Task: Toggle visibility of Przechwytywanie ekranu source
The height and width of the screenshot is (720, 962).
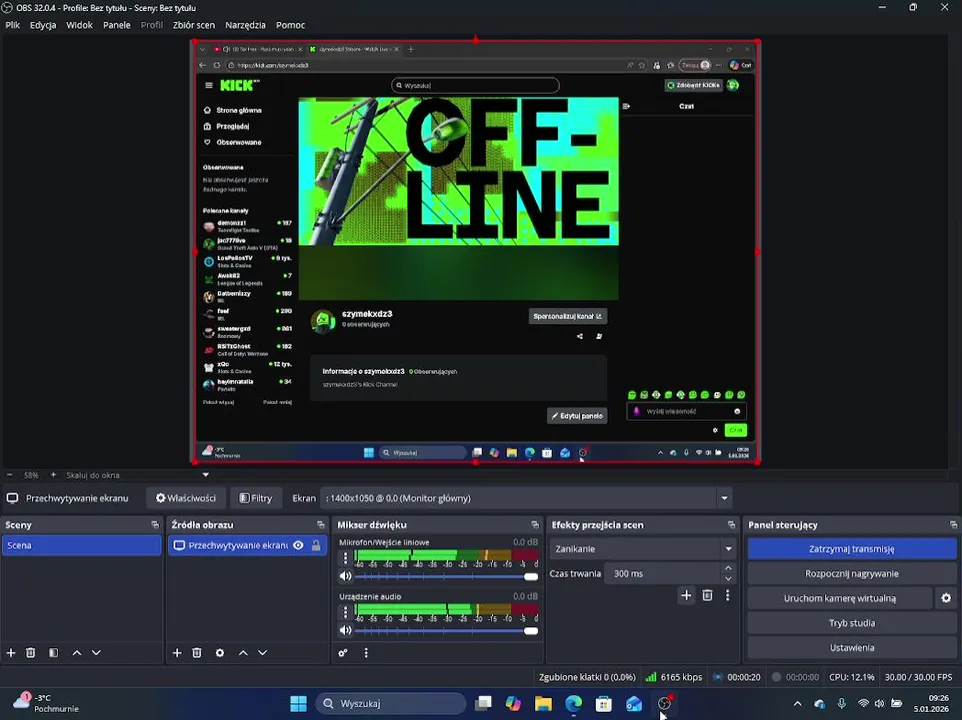Action: pos(298,545)
